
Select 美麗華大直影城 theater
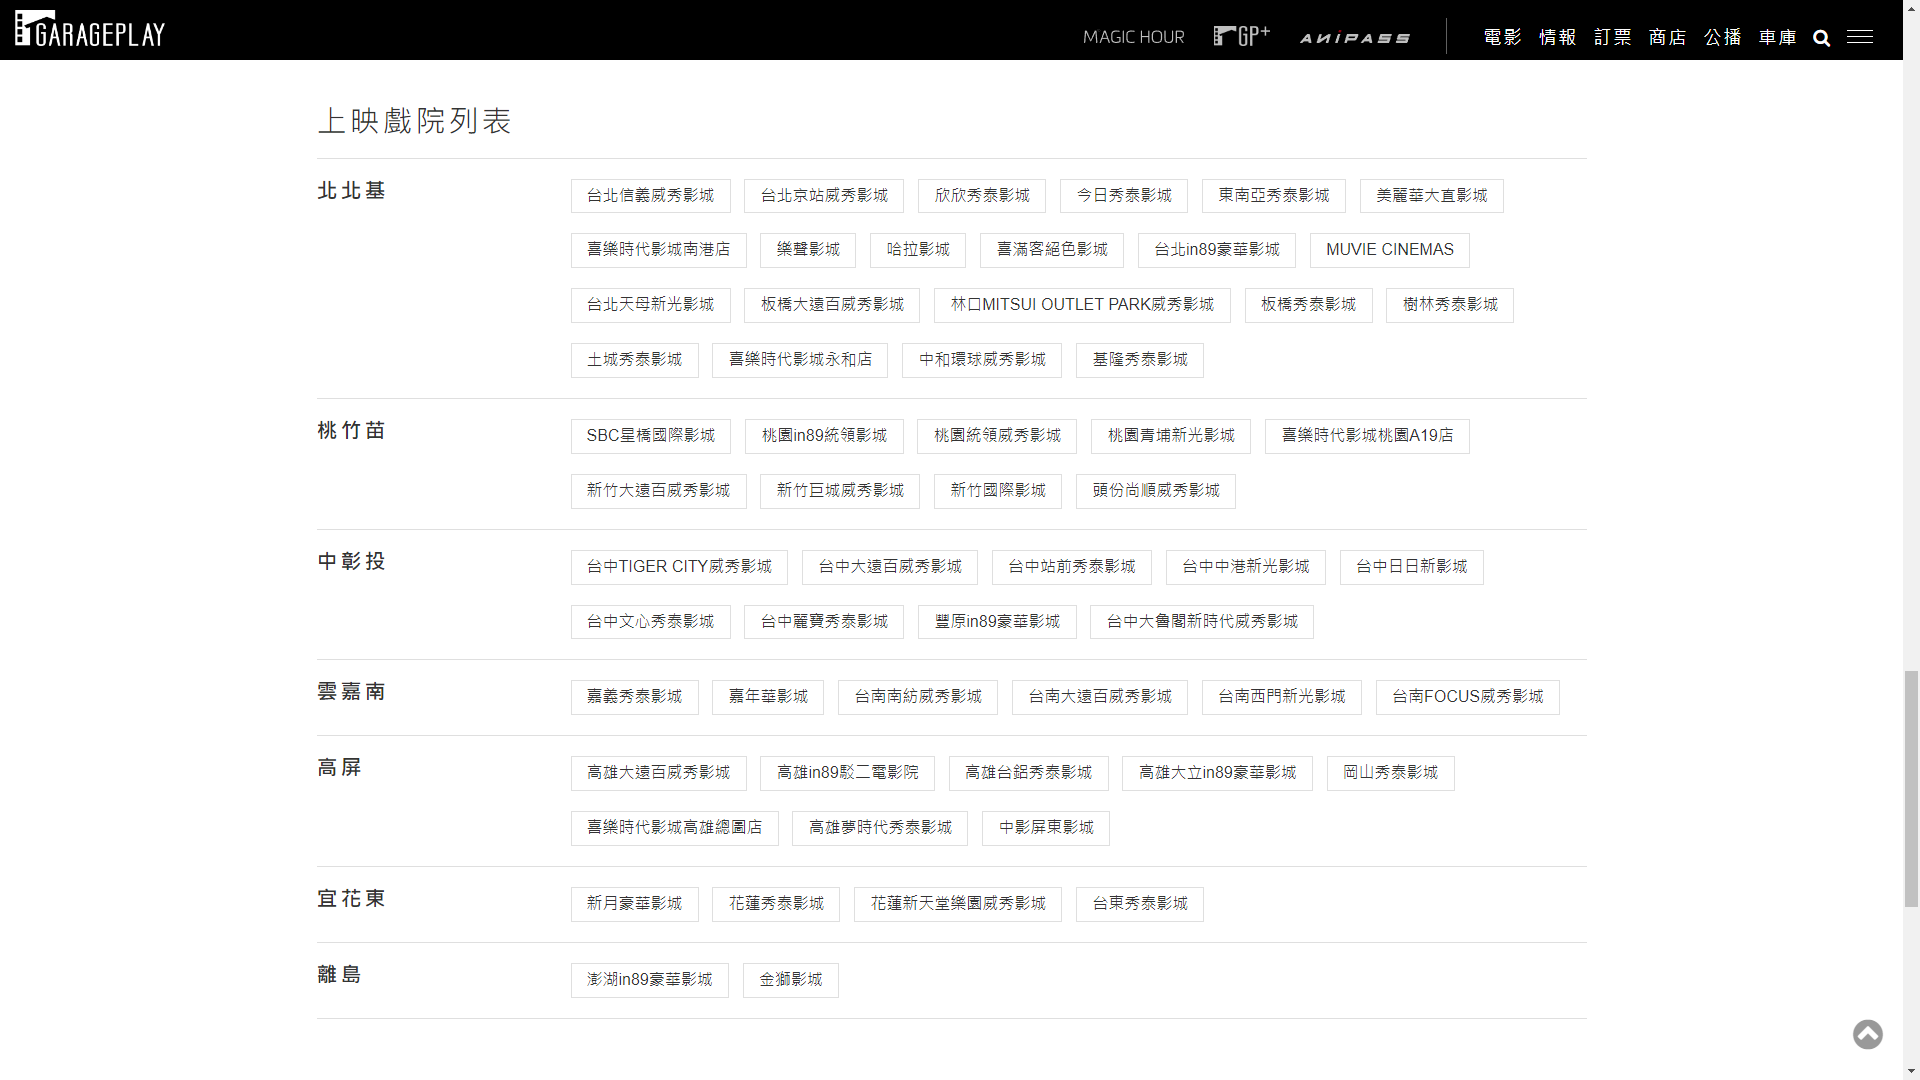coord(1432,196)
